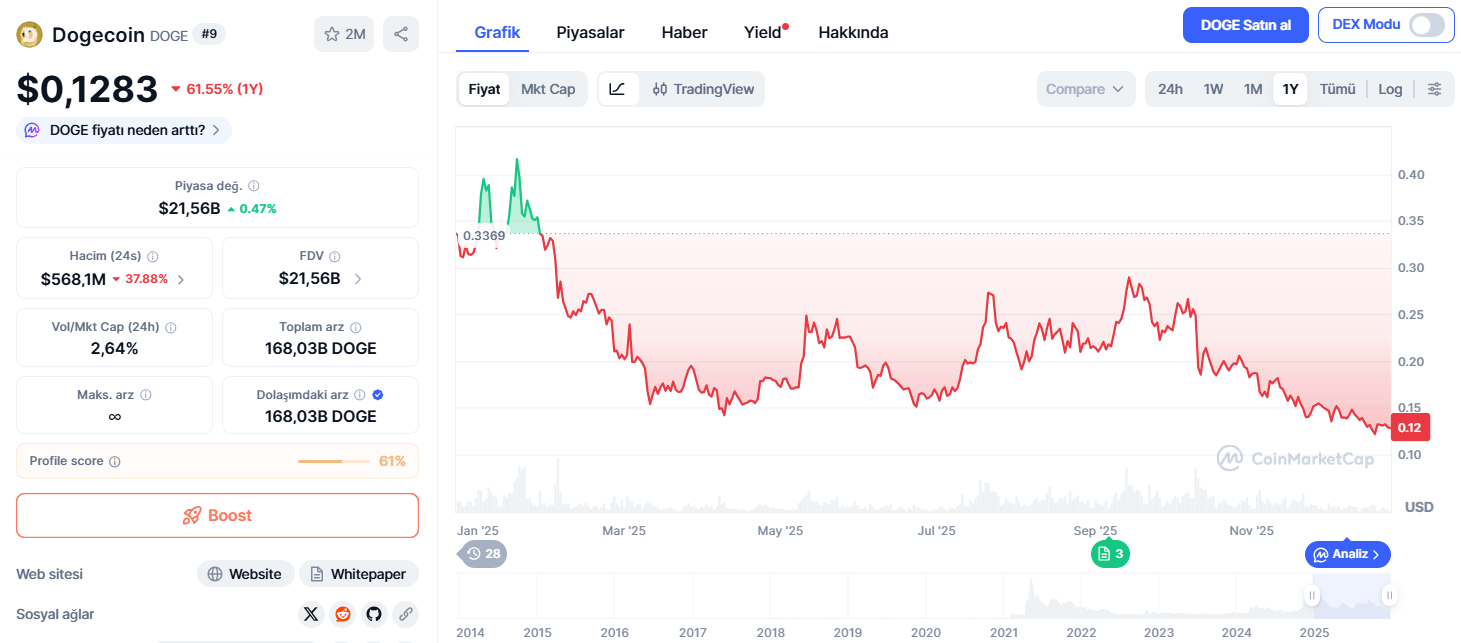Click info icon beside Maks. arz
Screen dimensions: 1461x643
(x=146, y=395)
